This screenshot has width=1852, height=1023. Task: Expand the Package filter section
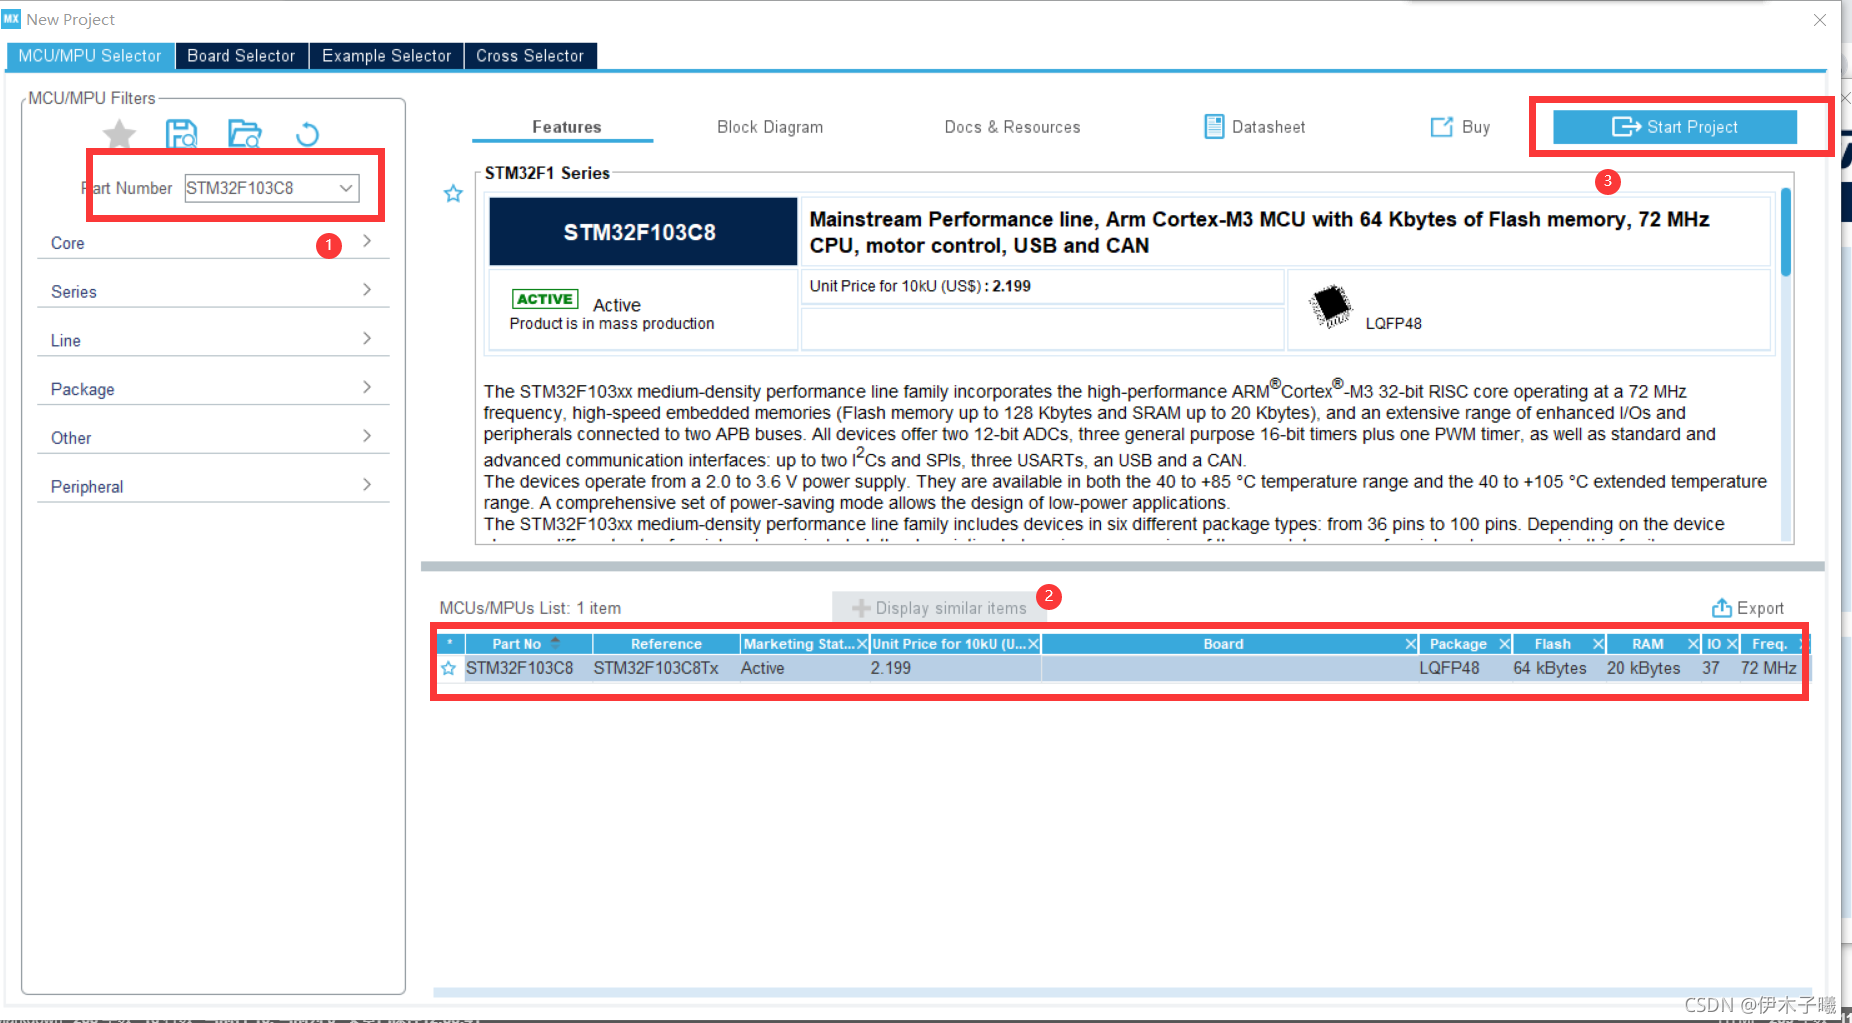213,389
